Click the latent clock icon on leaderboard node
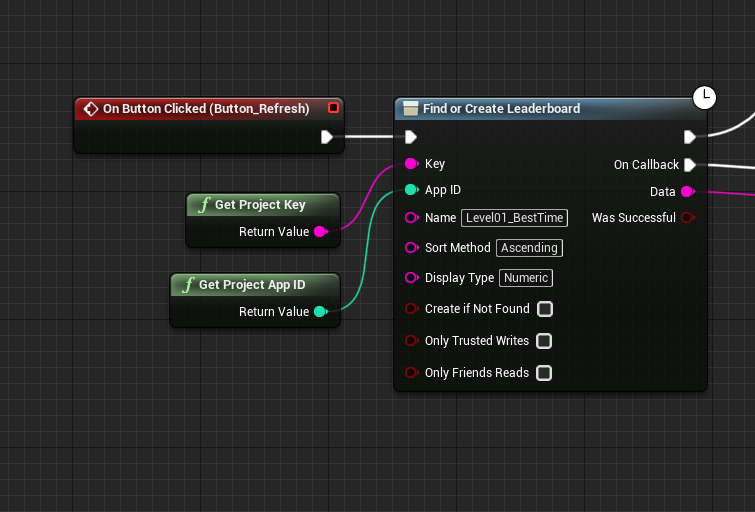The image size is (755, 512). pos(705,97)
